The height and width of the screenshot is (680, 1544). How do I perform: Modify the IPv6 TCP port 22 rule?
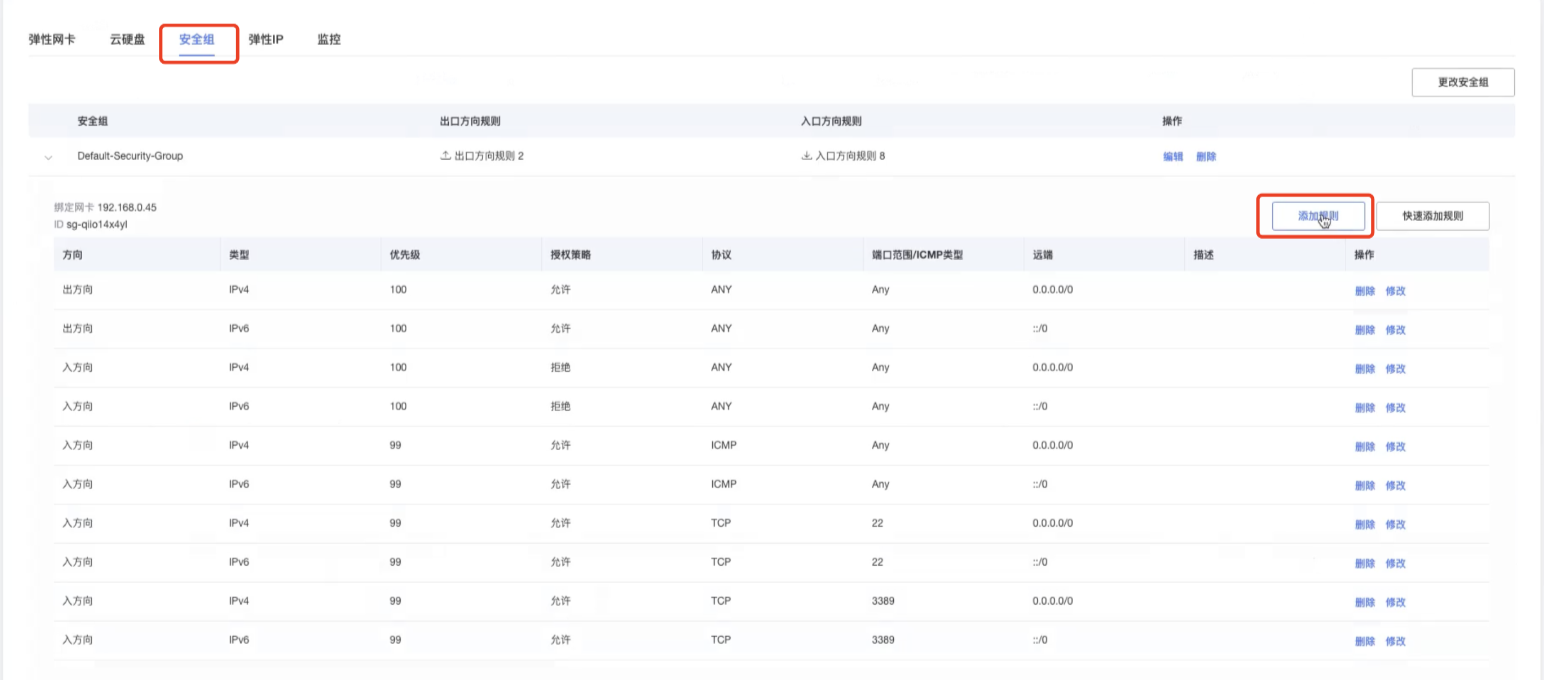[1396, 564]
